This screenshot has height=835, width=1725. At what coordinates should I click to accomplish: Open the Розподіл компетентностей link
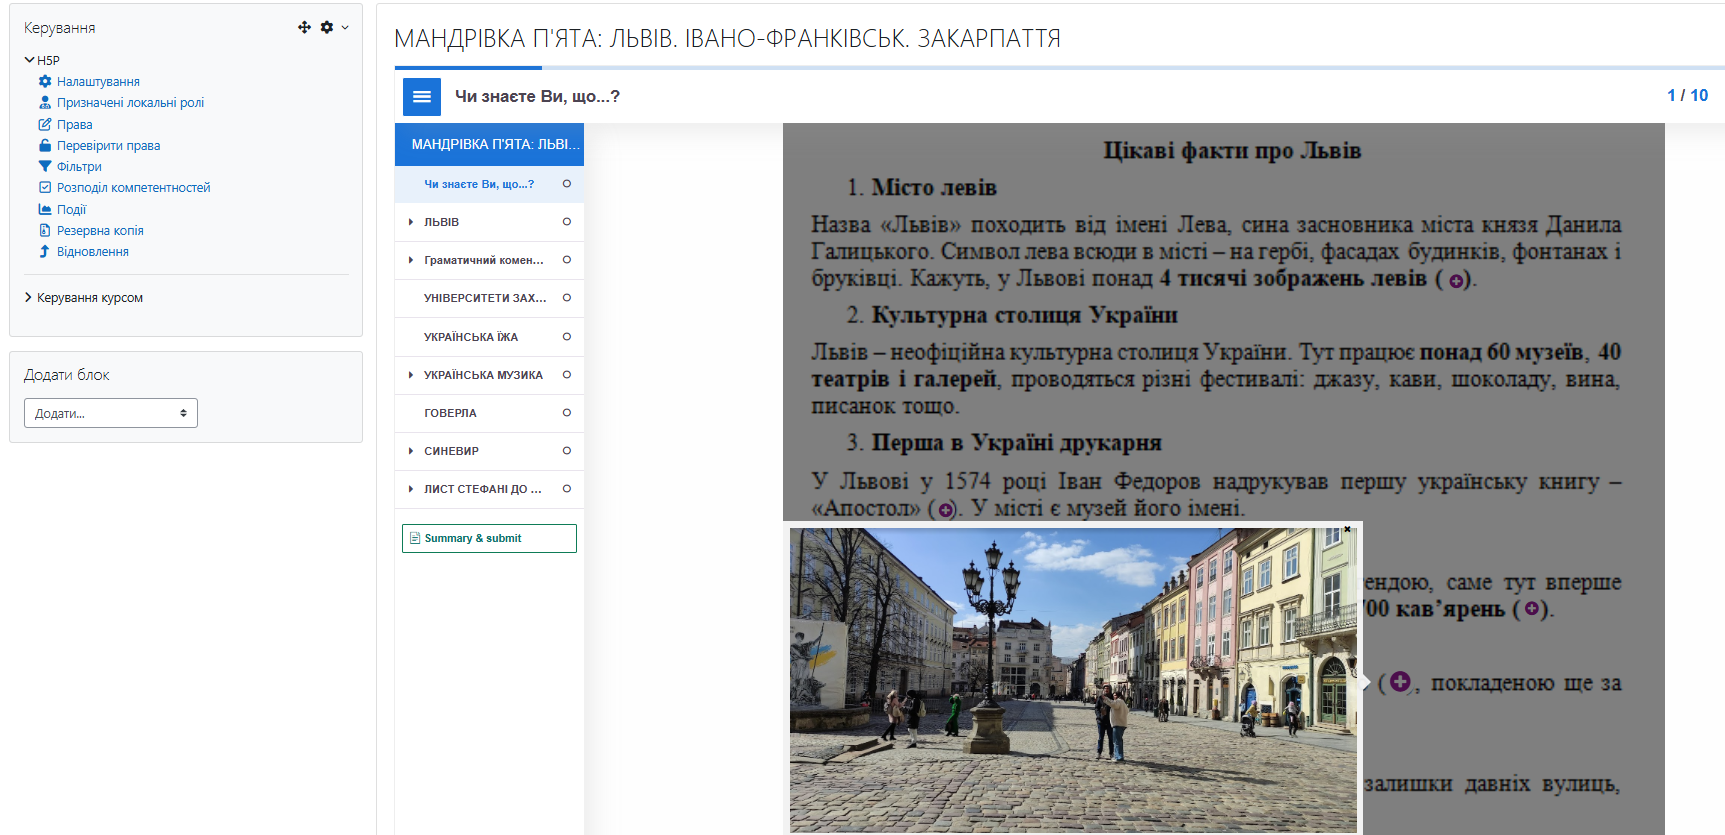[133, 187]
